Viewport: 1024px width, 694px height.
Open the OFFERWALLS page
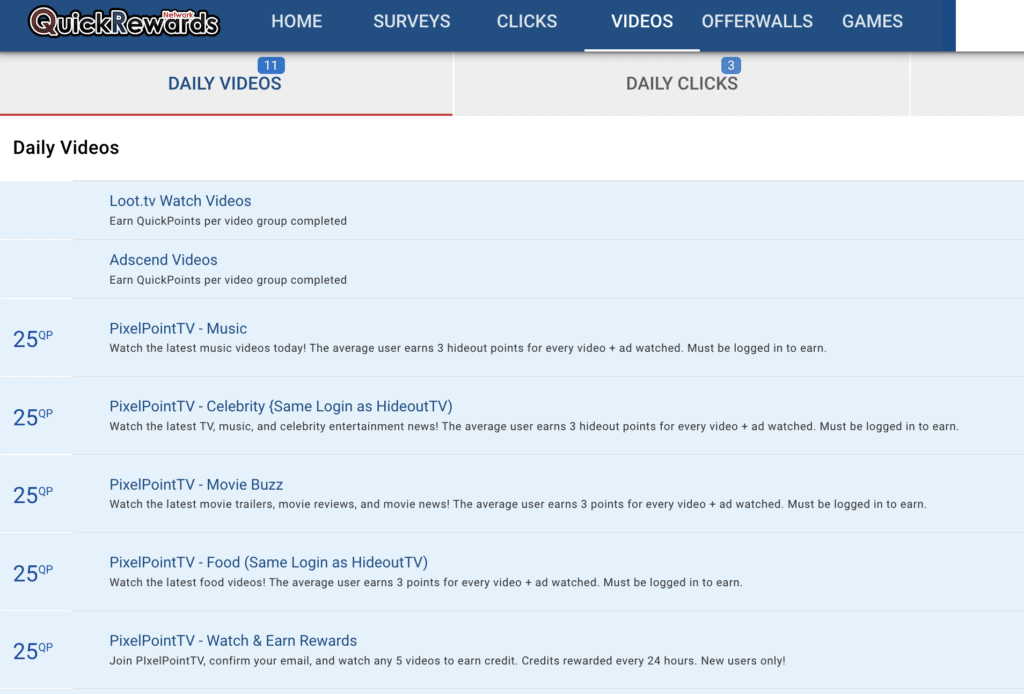pos(757,21)
